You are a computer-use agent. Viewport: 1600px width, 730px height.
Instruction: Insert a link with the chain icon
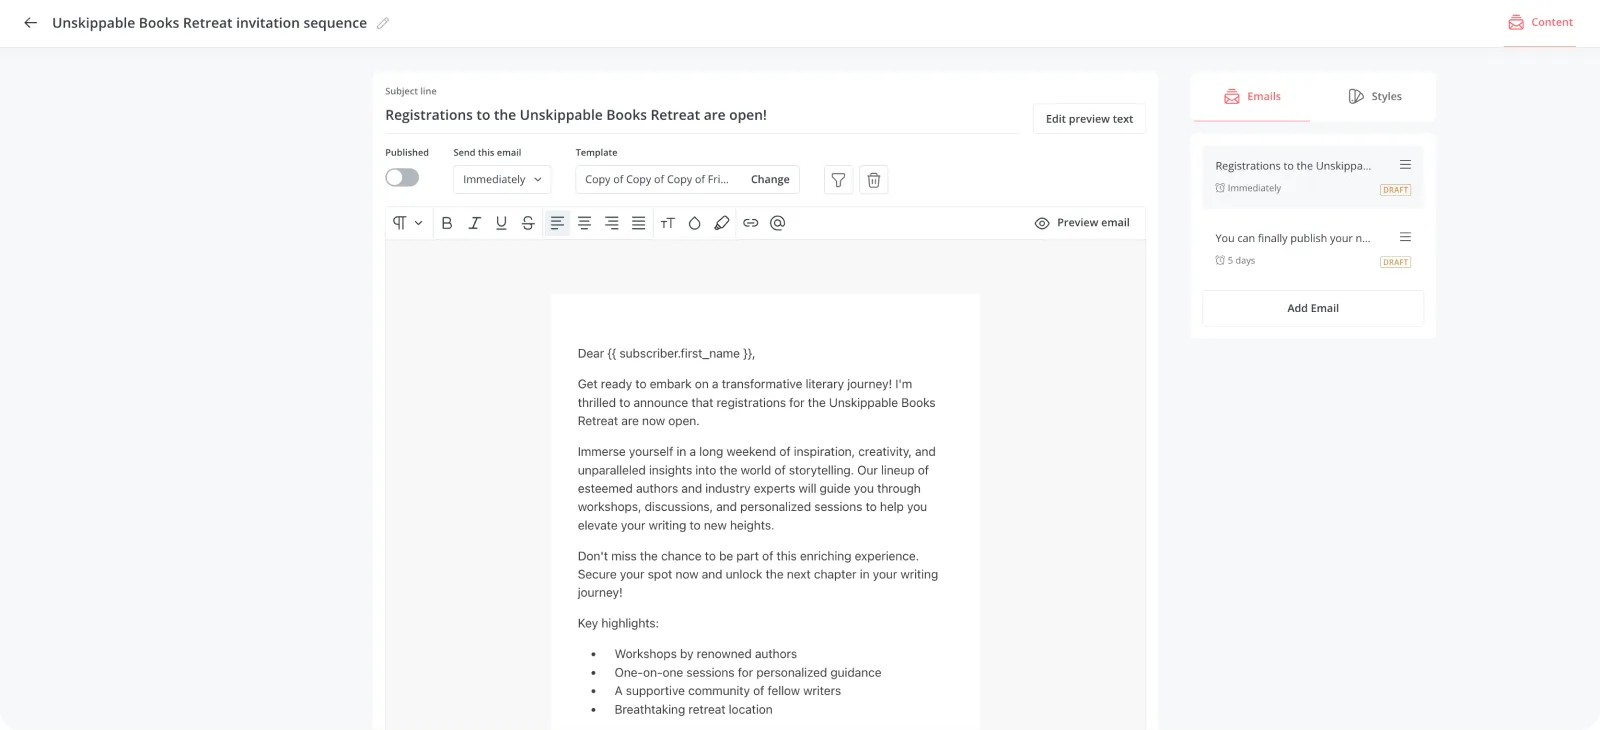[750, 223]
